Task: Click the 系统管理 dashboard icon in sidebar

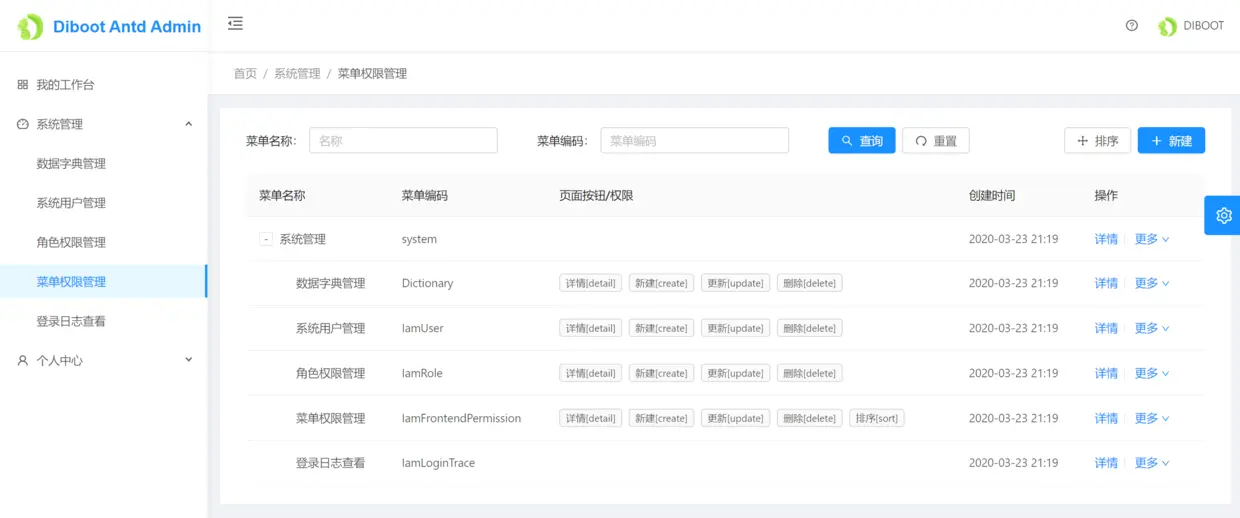Action: coord(23,124)
